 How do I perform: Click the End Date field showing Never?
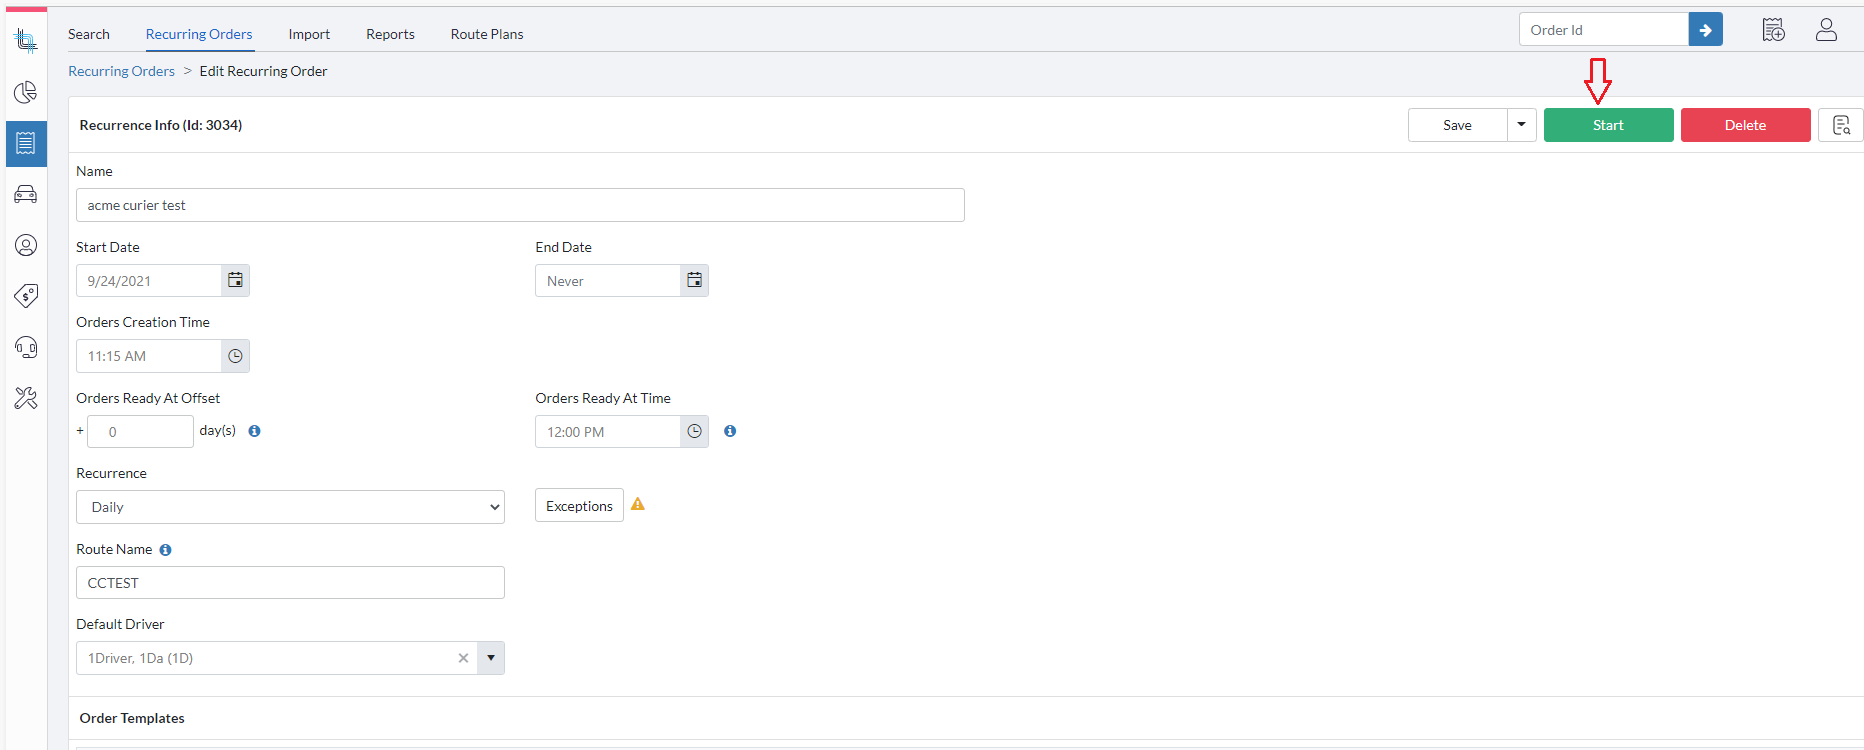(608, 281)
